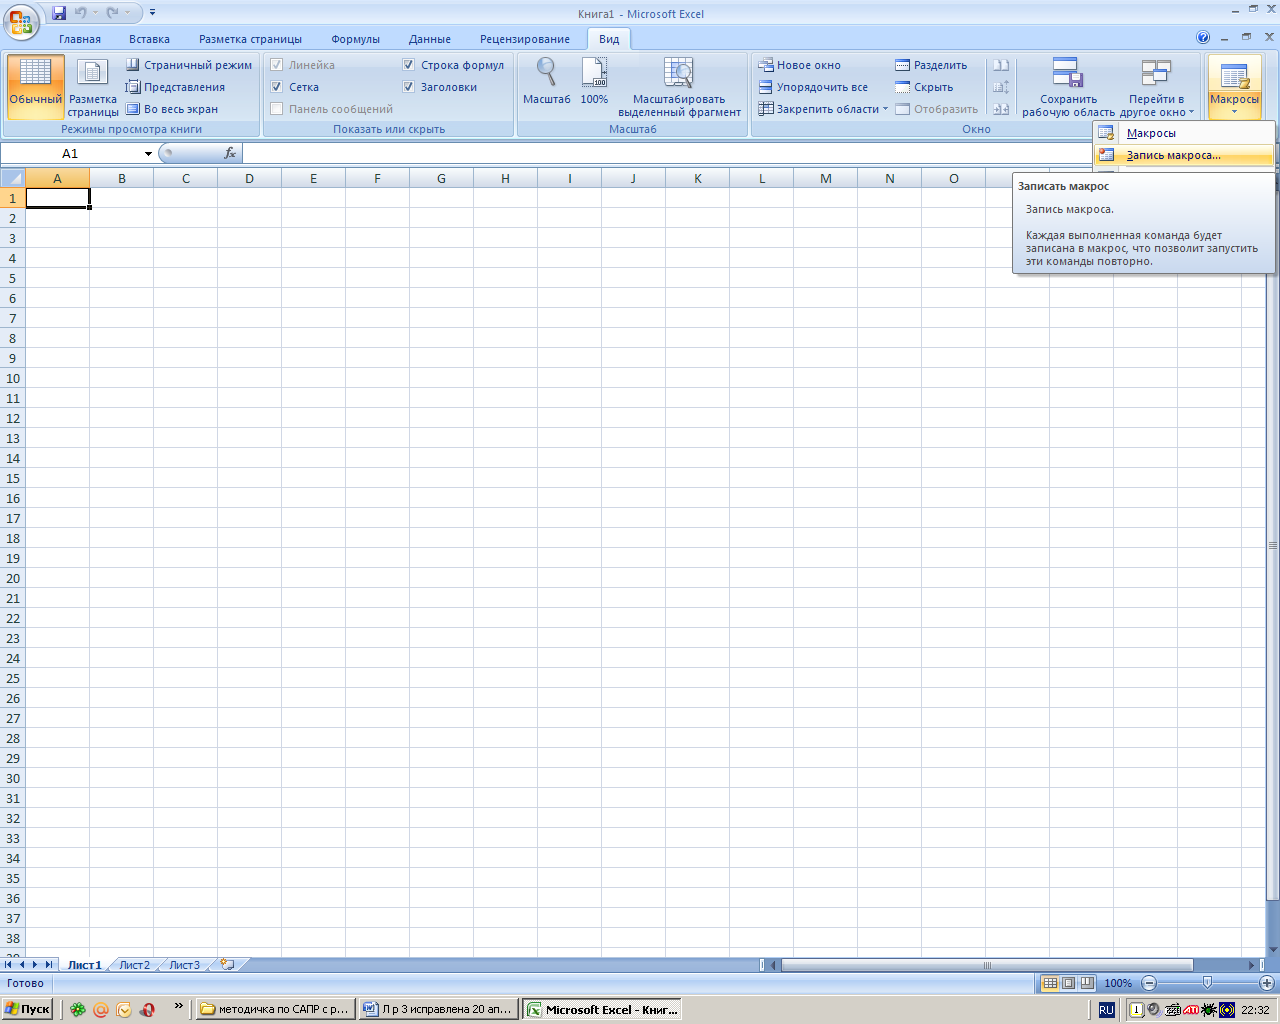Click the reset window position icon
The width and height of the screenshot is (1280, 1024).
tap(1001, 109)
